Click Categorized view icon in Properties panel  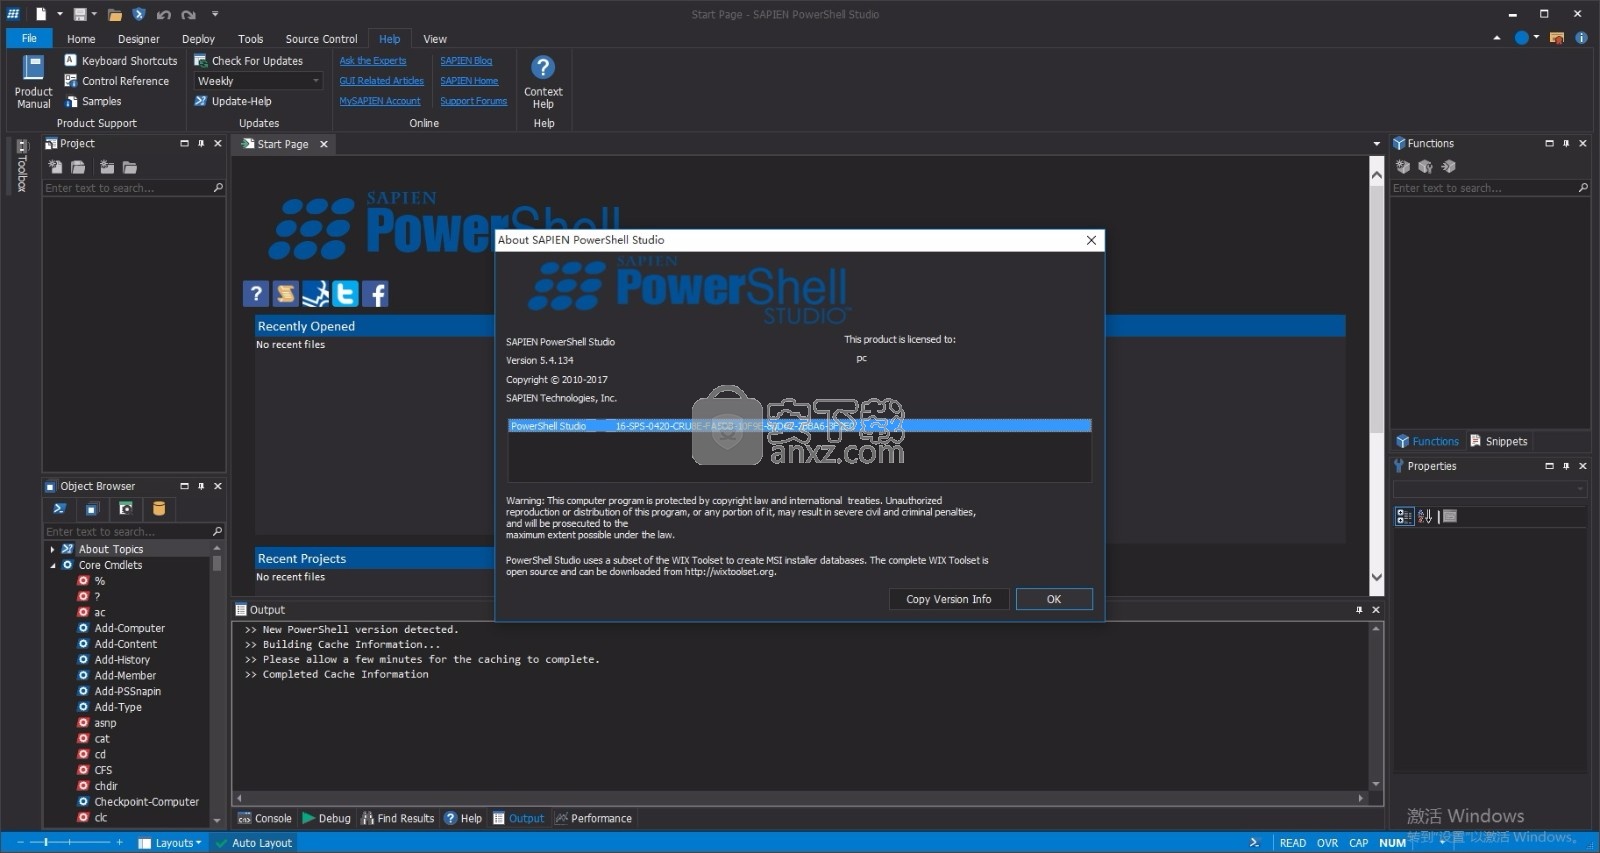pyautogui.click(x=1404, y=516)
